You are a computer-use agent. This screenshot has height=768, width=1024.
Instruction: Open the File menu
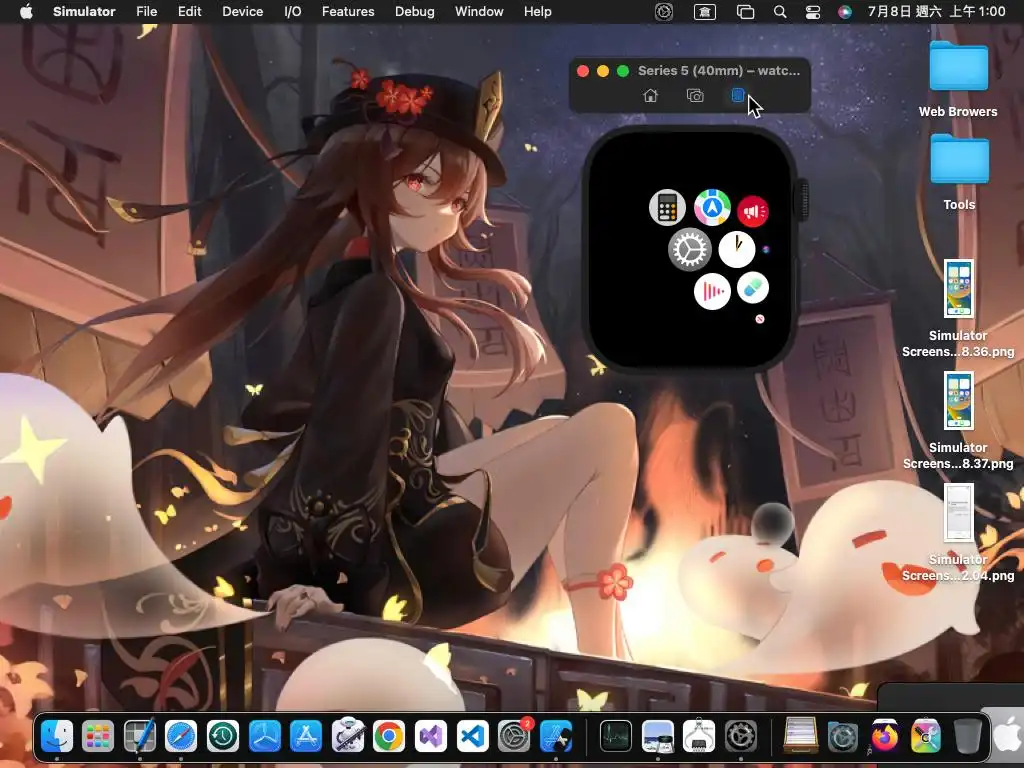point(146,11)
